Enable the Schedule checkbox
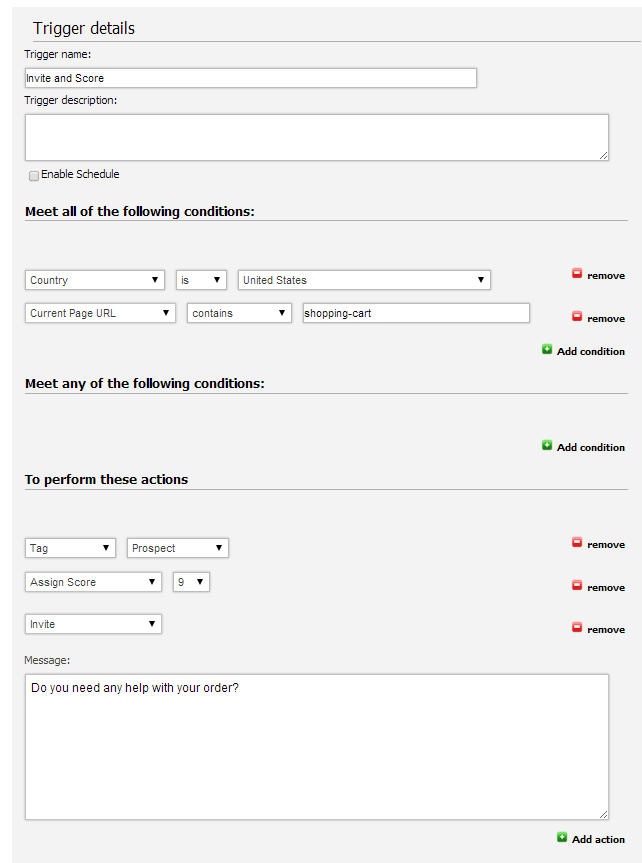Image resolution: width=642 pixels, height=863 pixels. [34, 176]
